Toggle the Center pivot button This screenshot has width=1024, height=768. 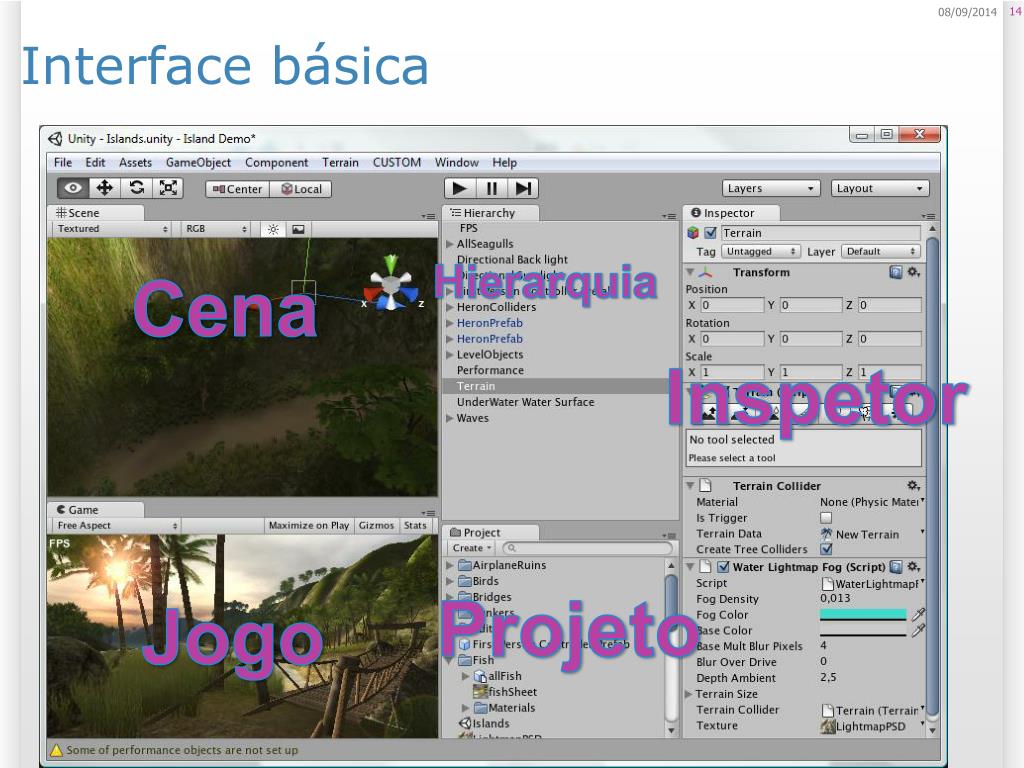237,189
